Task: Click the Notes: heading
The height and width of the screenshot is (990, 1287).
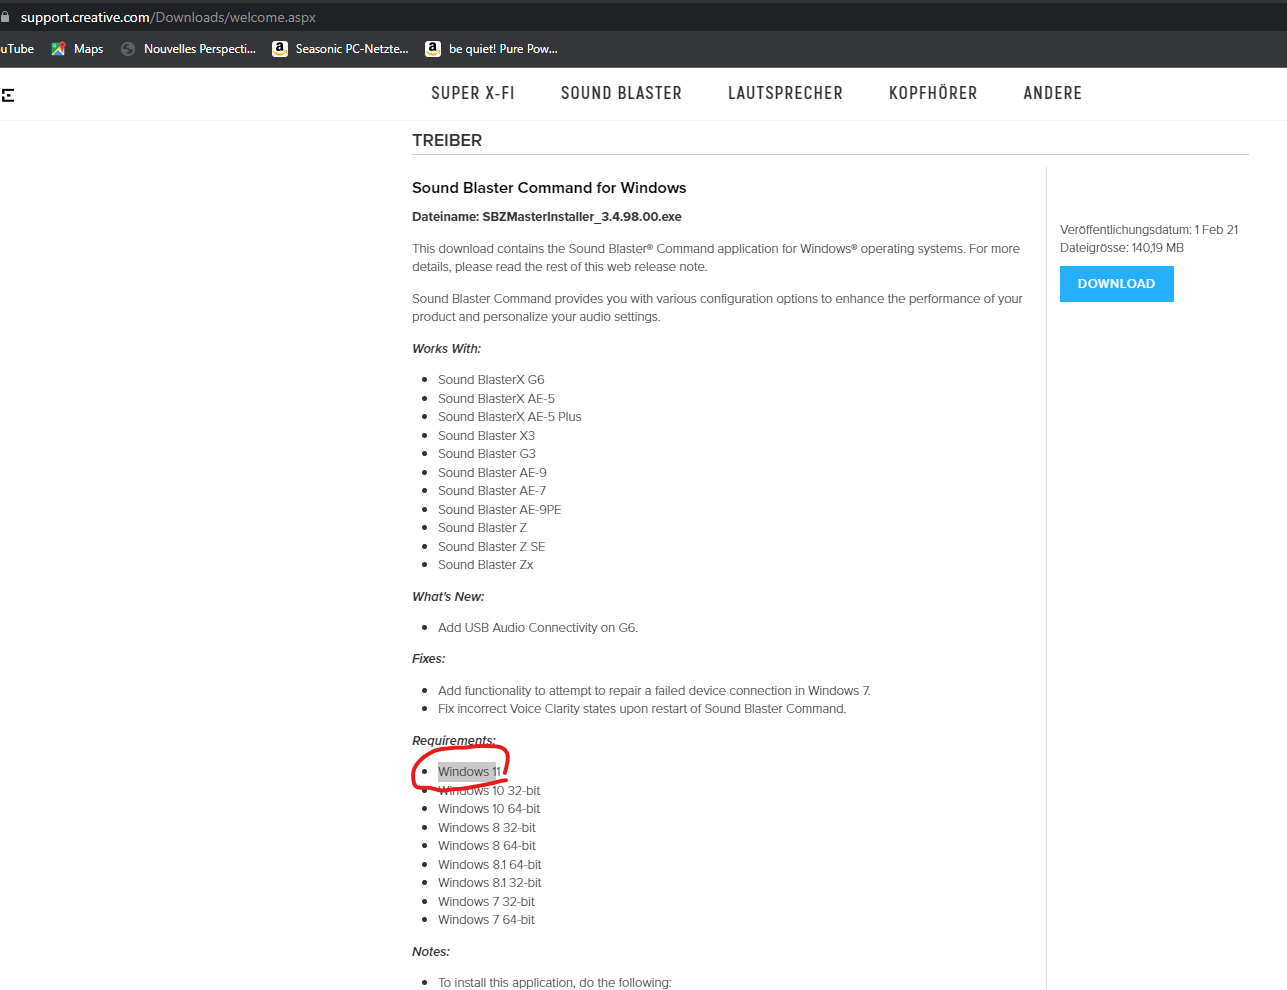Action: (x=431, y=952)
